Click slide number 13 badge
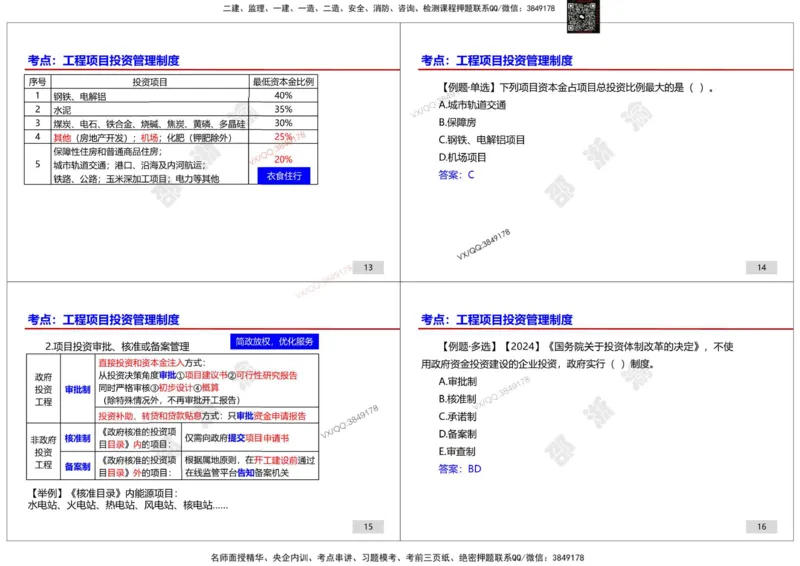The image size is (800, 566). [368, 267]
